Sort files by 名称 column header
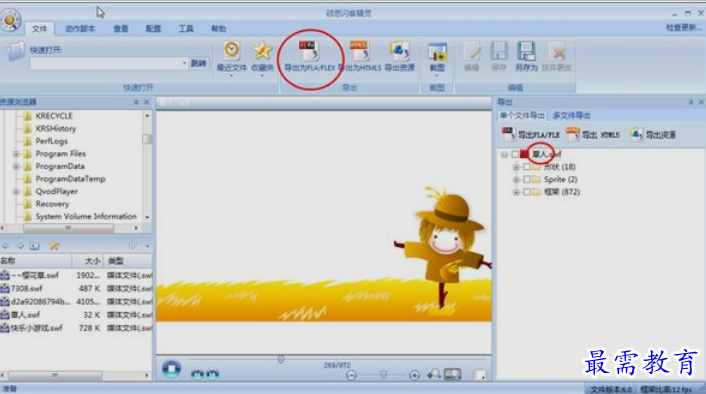Viewport: 706px width, 394px height. [x=36, y=261]
